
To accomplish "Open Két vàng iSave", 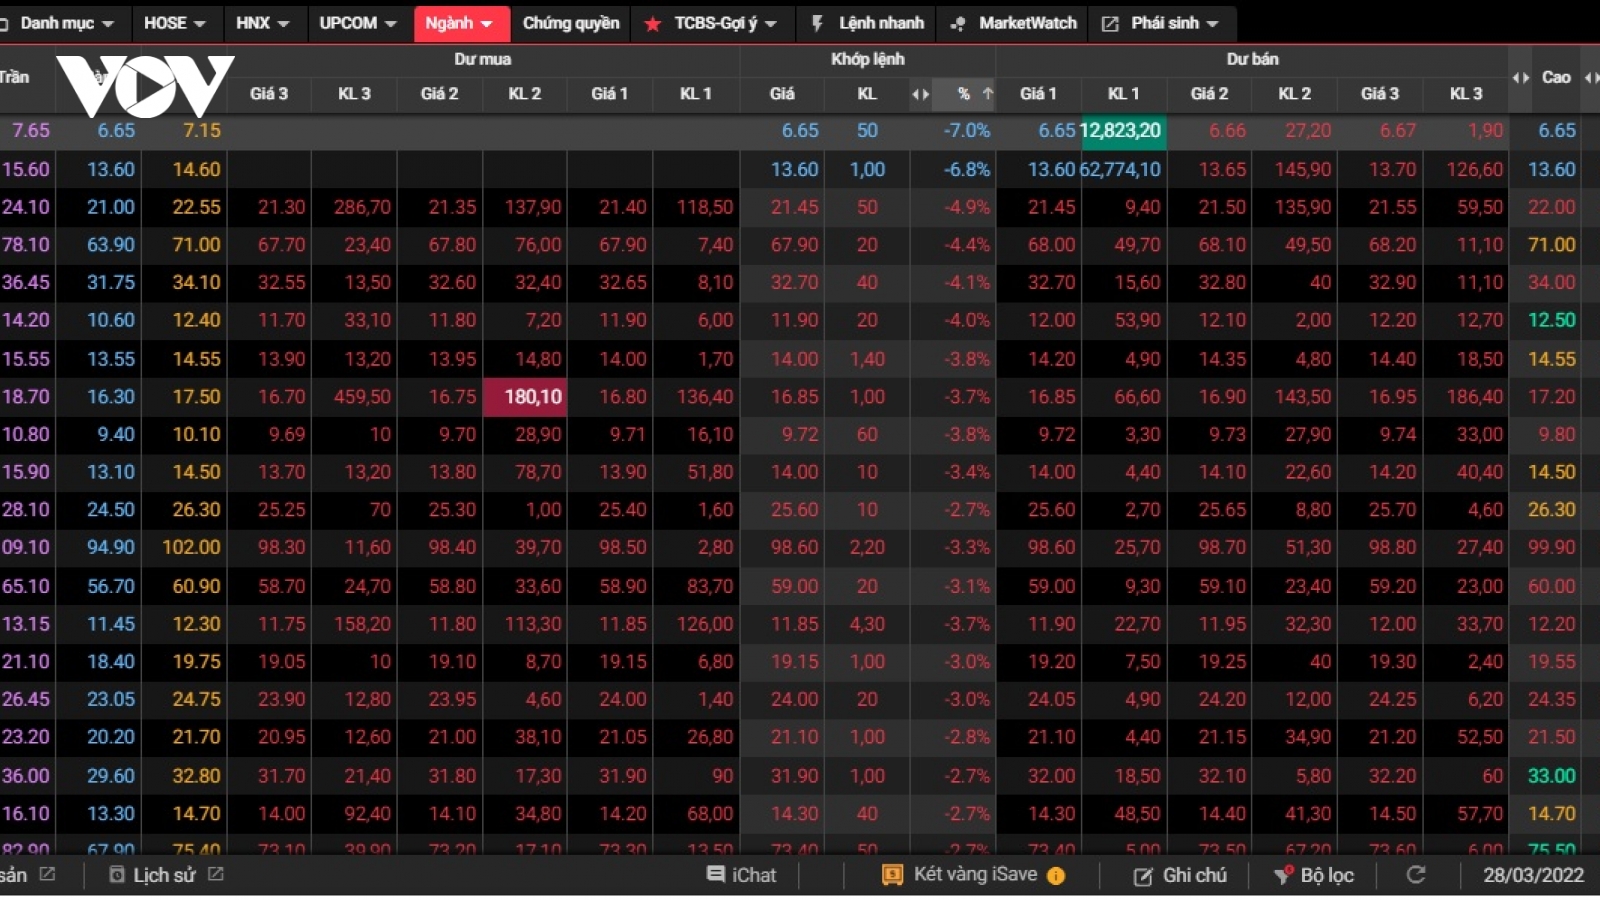I will [960, 875].
